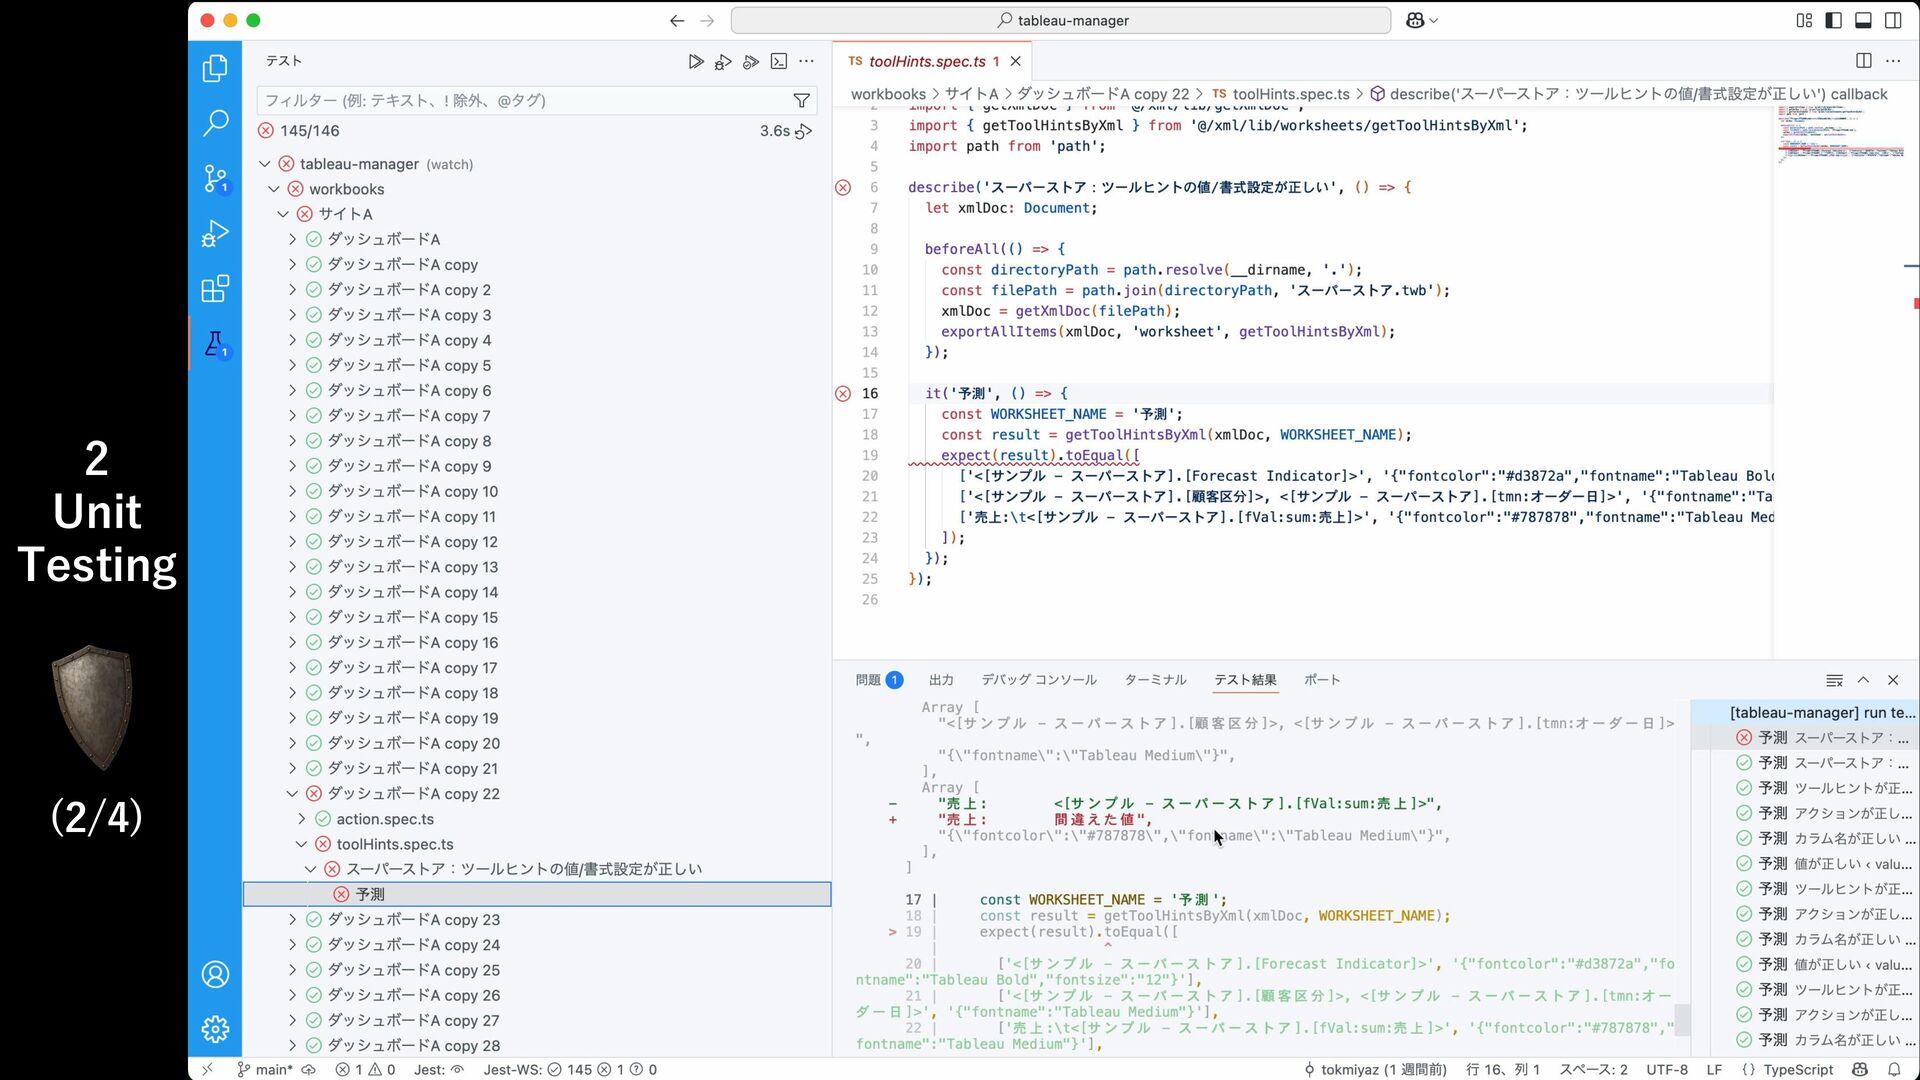Click UTF-8 encoding in status bar

click(1667, 1069)
